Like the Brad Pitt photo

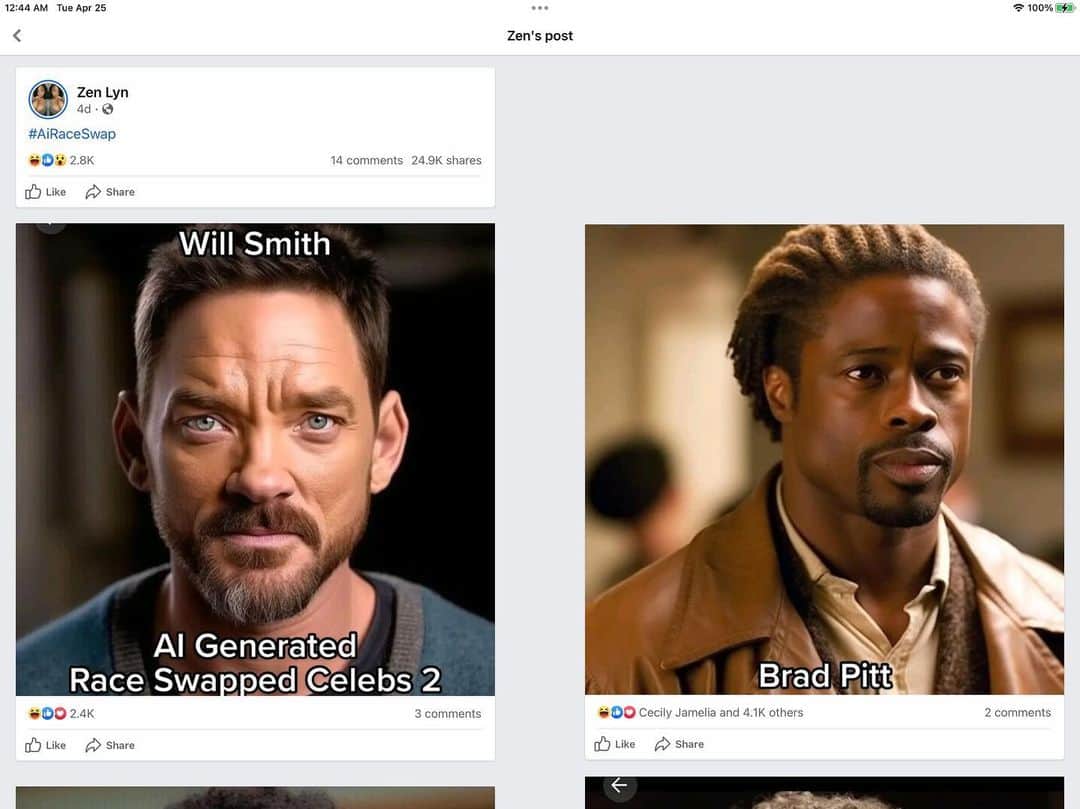pos(614,744)
